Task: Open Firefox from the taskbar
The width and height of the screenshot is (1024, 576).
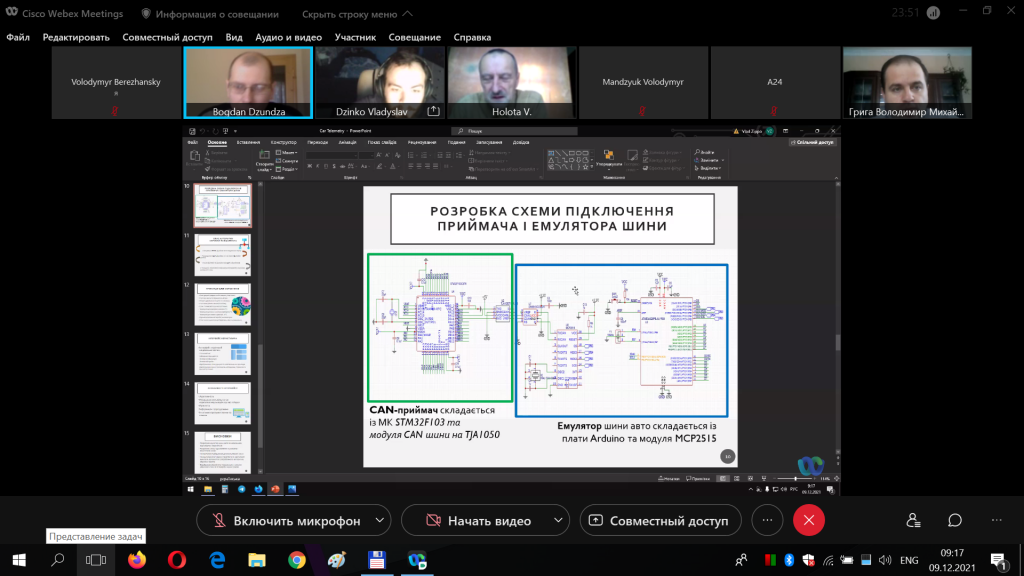Action: 137,560
